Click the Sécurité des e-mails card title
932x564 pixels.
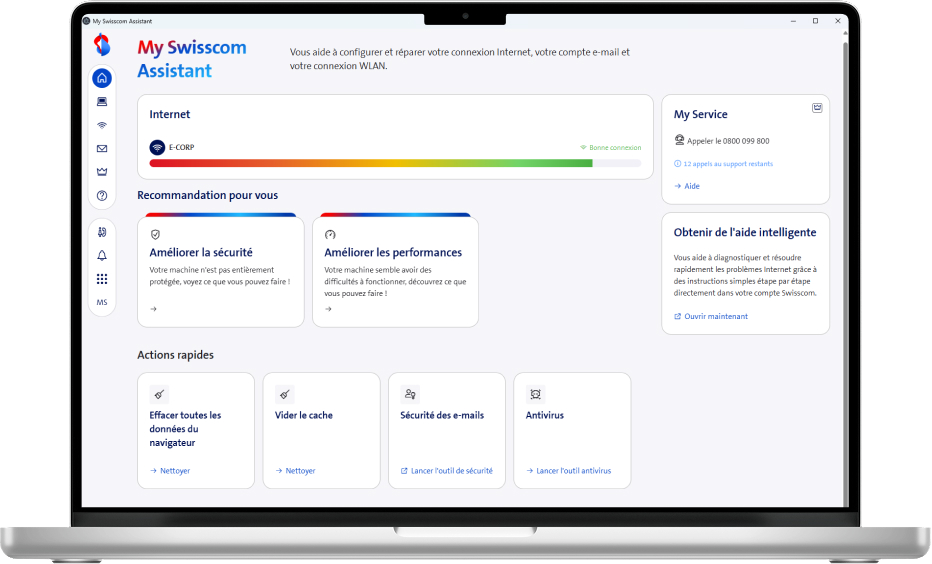coord(442,415)
